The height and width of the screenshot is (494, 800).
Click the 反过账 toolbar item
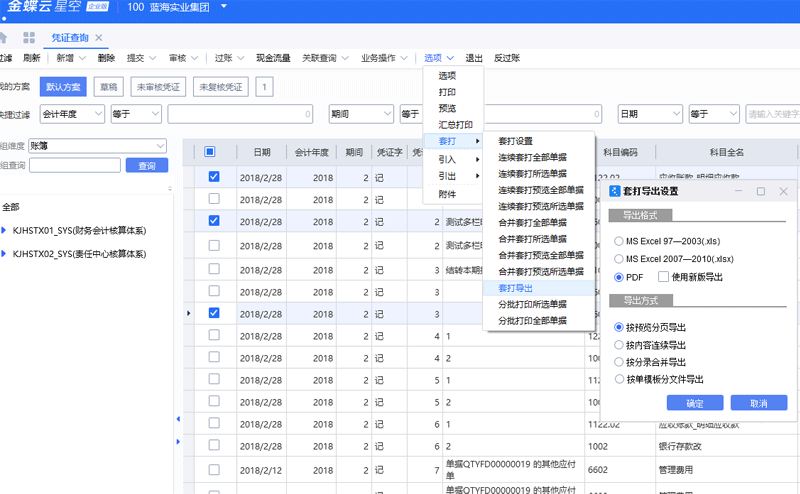507,58
